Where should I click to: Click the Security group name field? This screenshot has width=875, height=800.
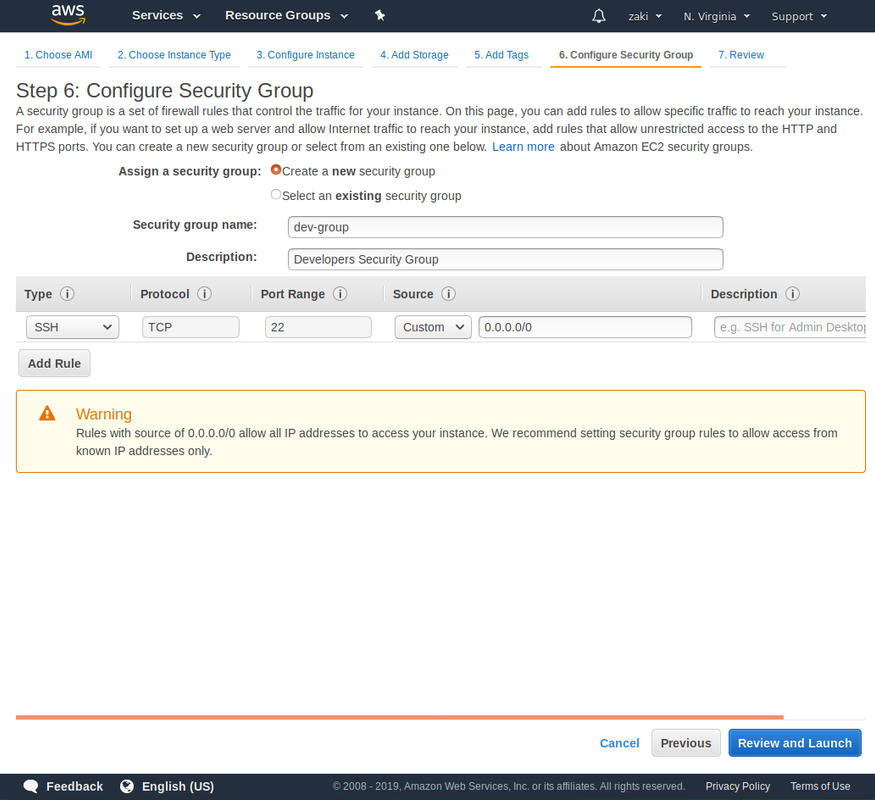tap(504, 227)
